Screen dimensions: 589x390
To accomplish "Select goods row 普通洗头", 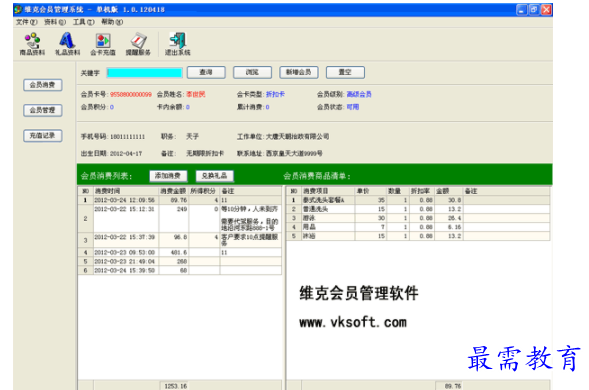I will [x=418, y=209].
